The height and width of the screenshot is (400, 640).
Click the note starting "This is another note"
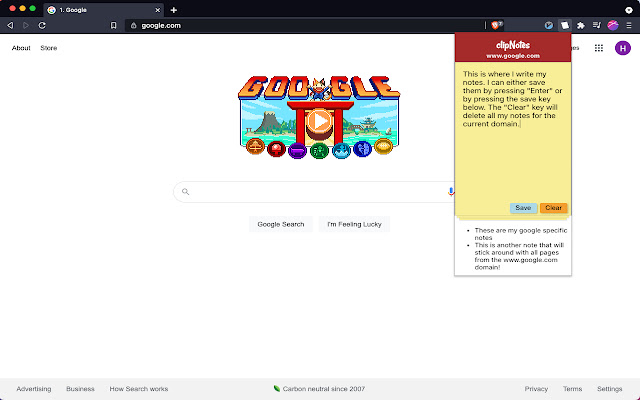(x=519, y=256)
